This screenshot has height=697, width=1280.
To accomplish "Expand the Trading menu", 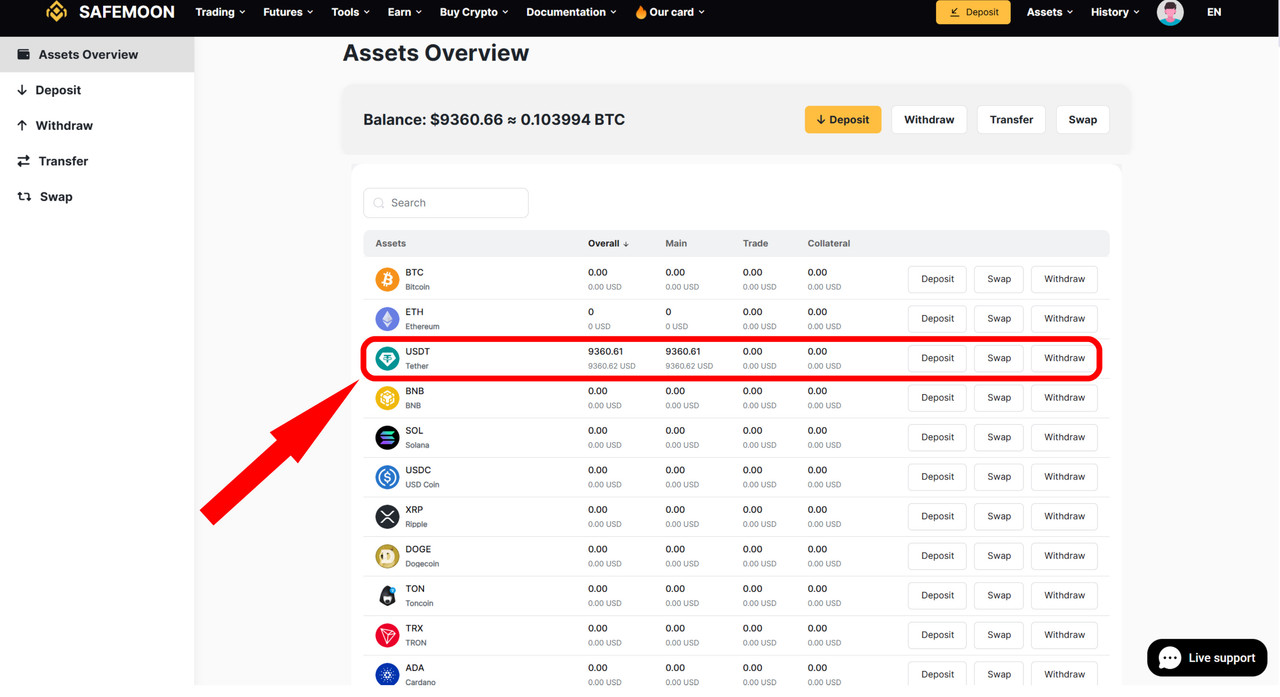I will 220,12.
